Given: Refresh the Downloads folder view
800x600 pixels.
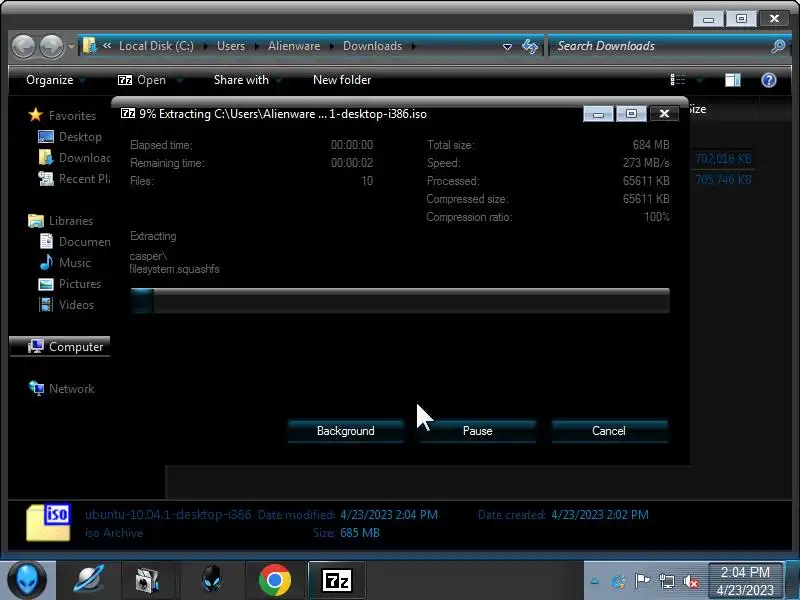Looking at the screenshot, I should point(530,46).
